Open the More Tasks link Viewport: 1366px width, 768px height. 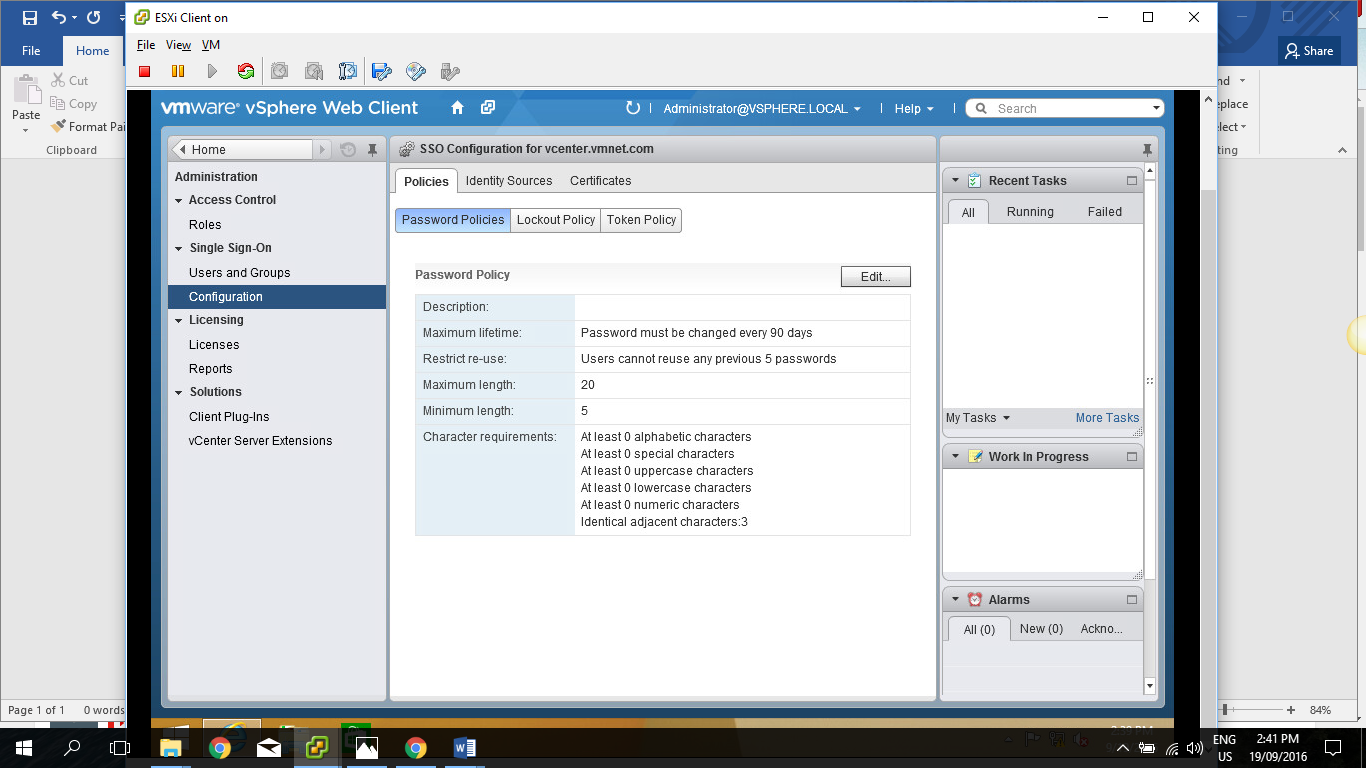pyautogui.click(x=1107, y=418)
